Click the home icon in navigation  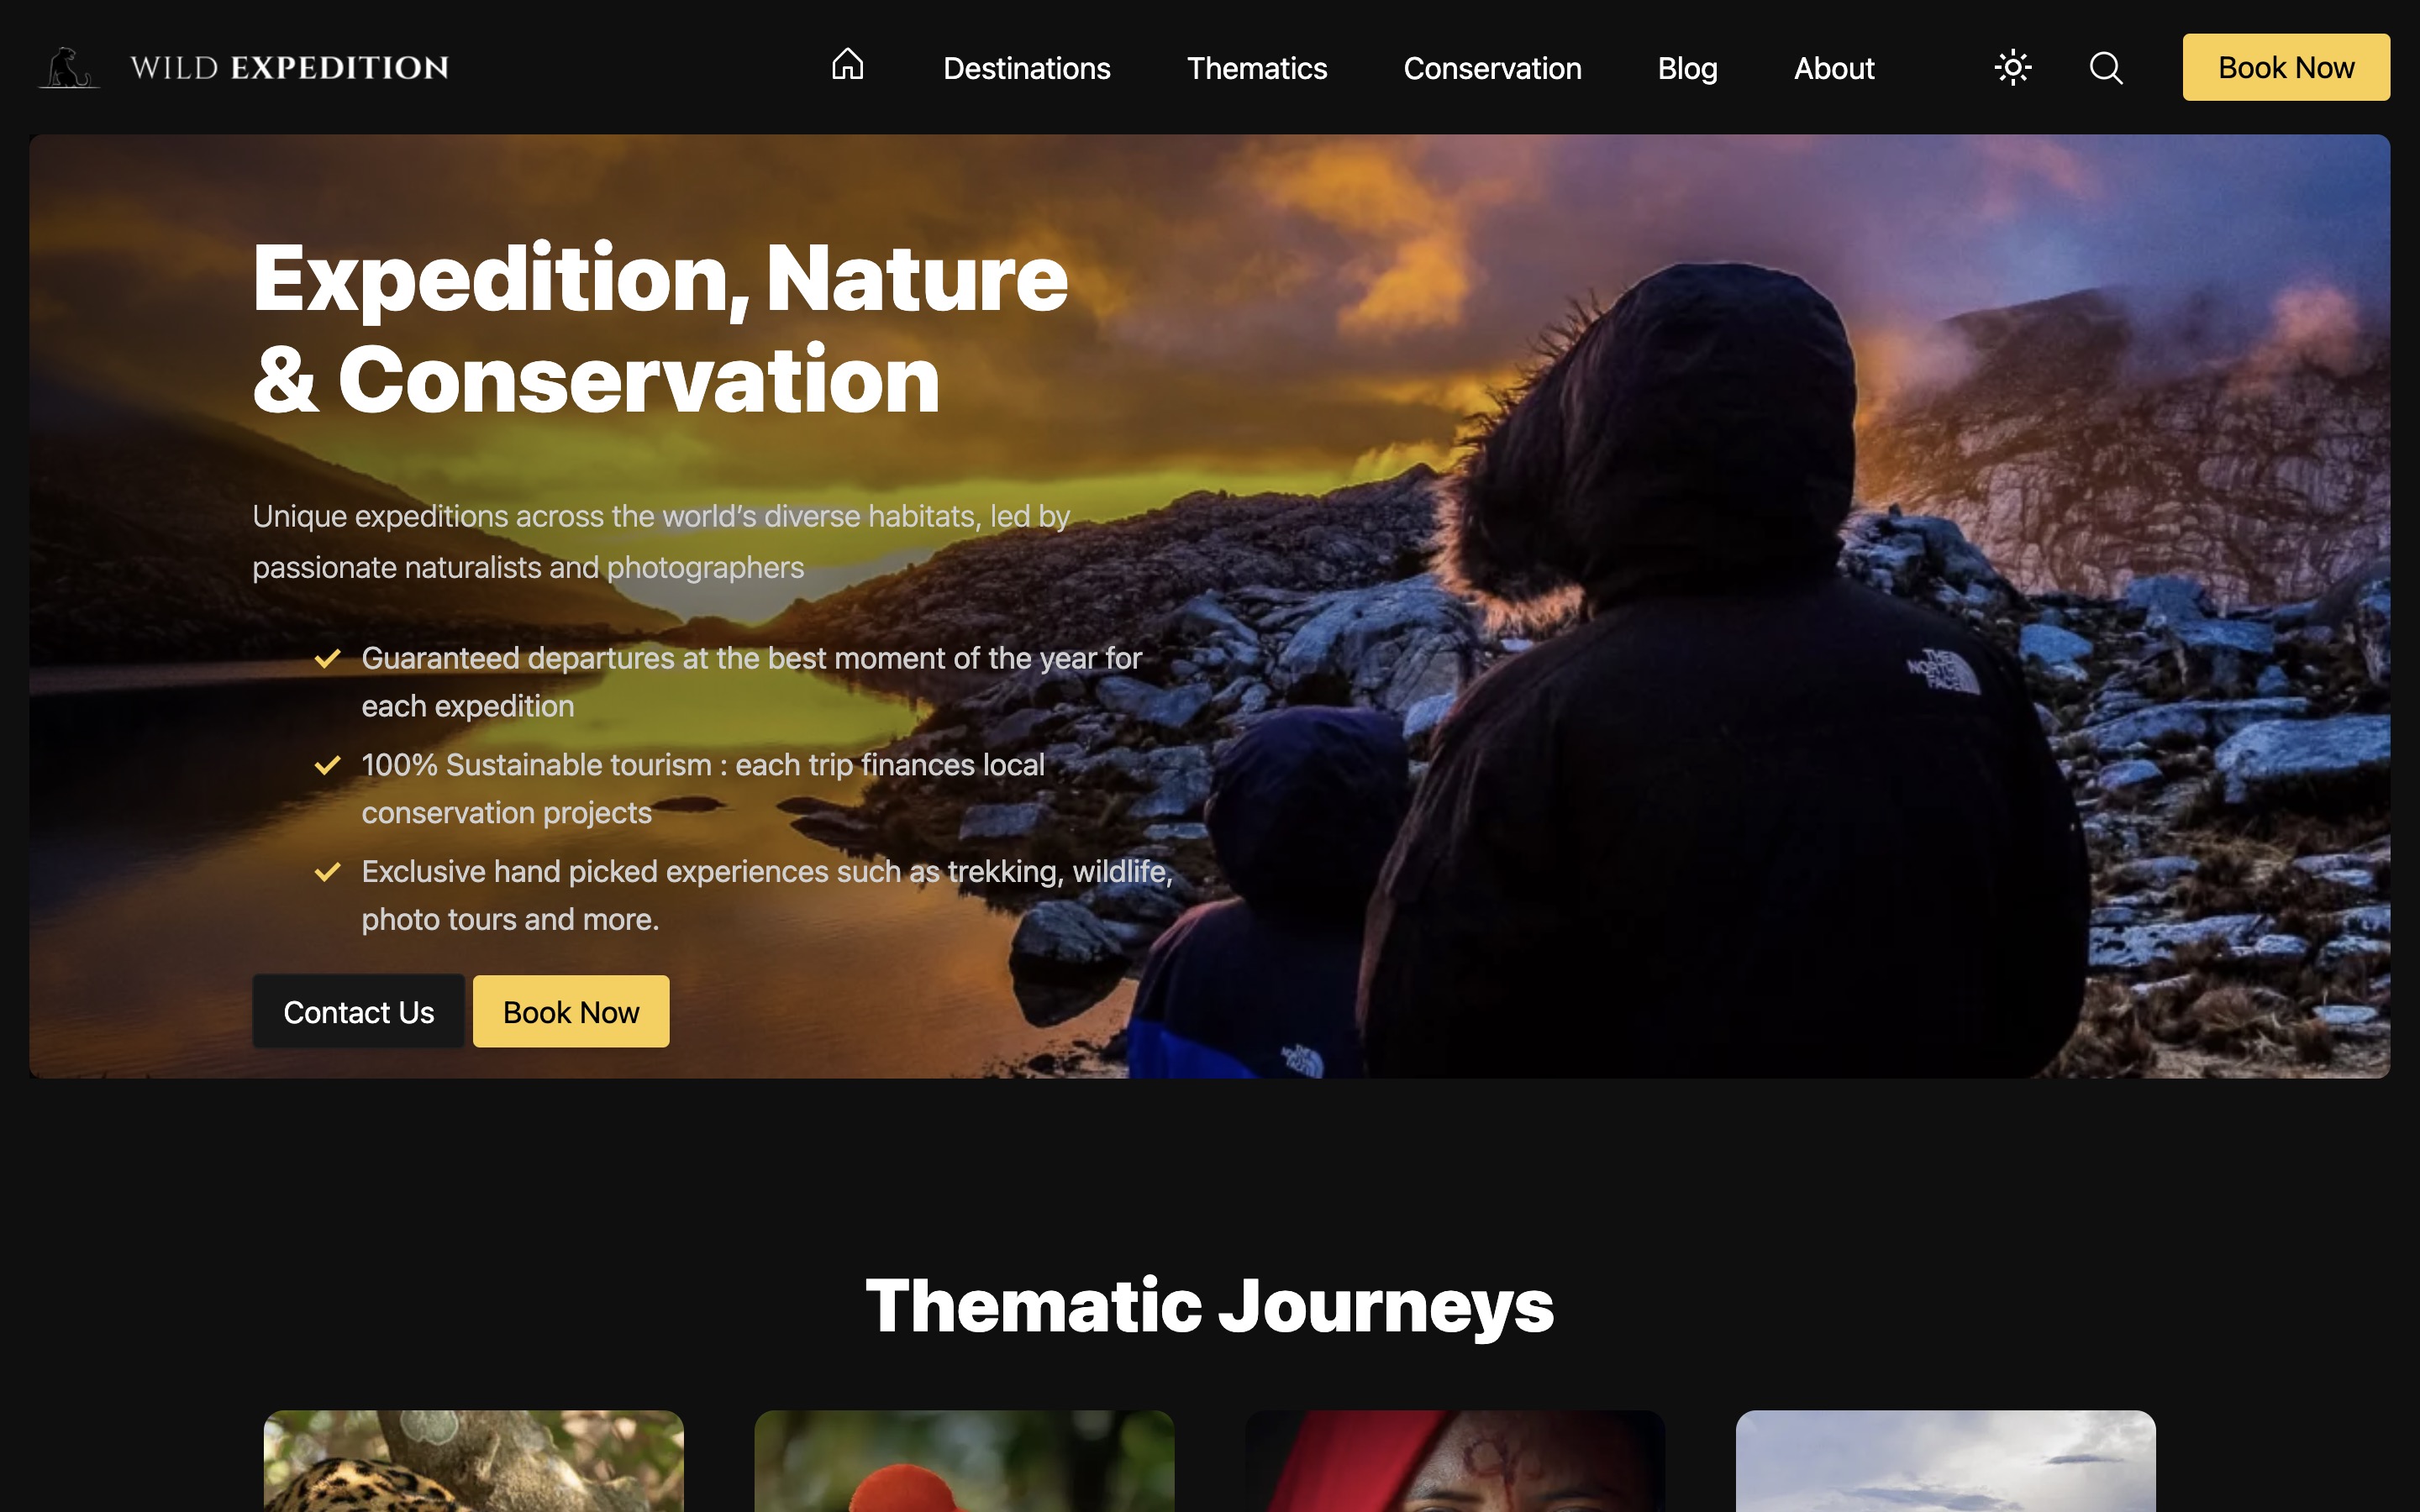847,65
